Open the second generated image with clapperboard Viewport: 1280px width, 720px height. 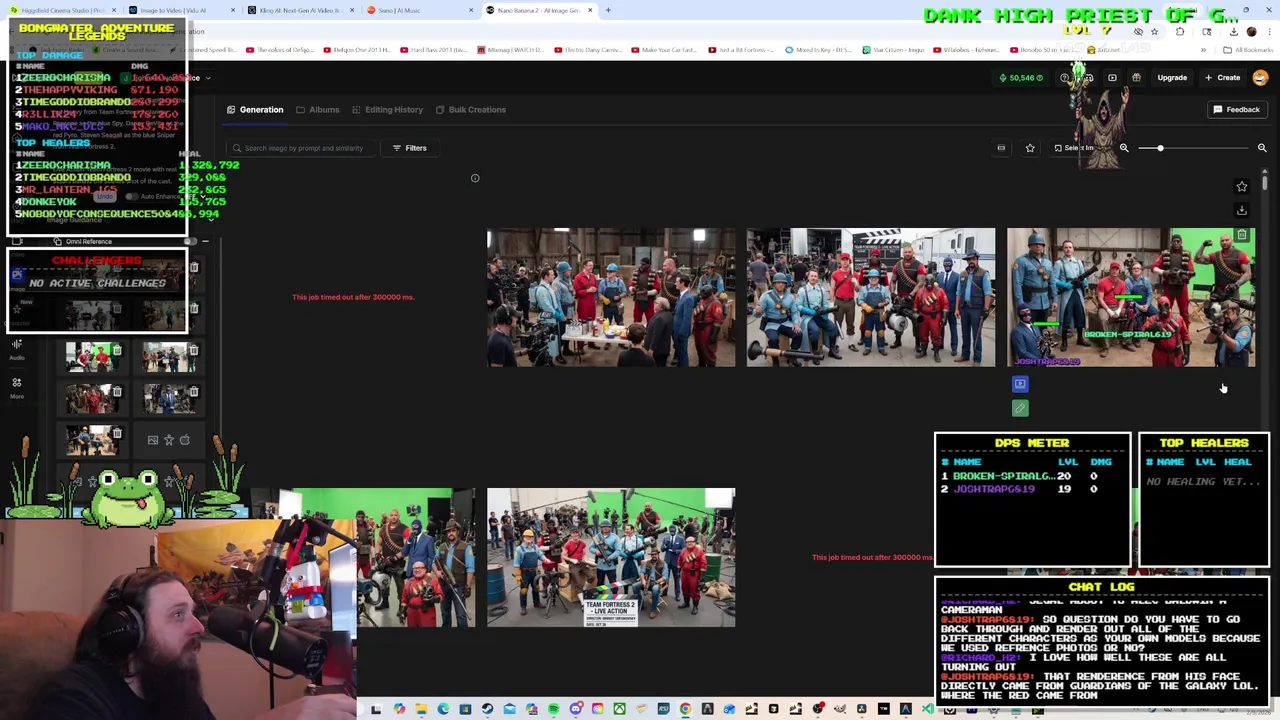pyautogui.click(x=871, y=298)
